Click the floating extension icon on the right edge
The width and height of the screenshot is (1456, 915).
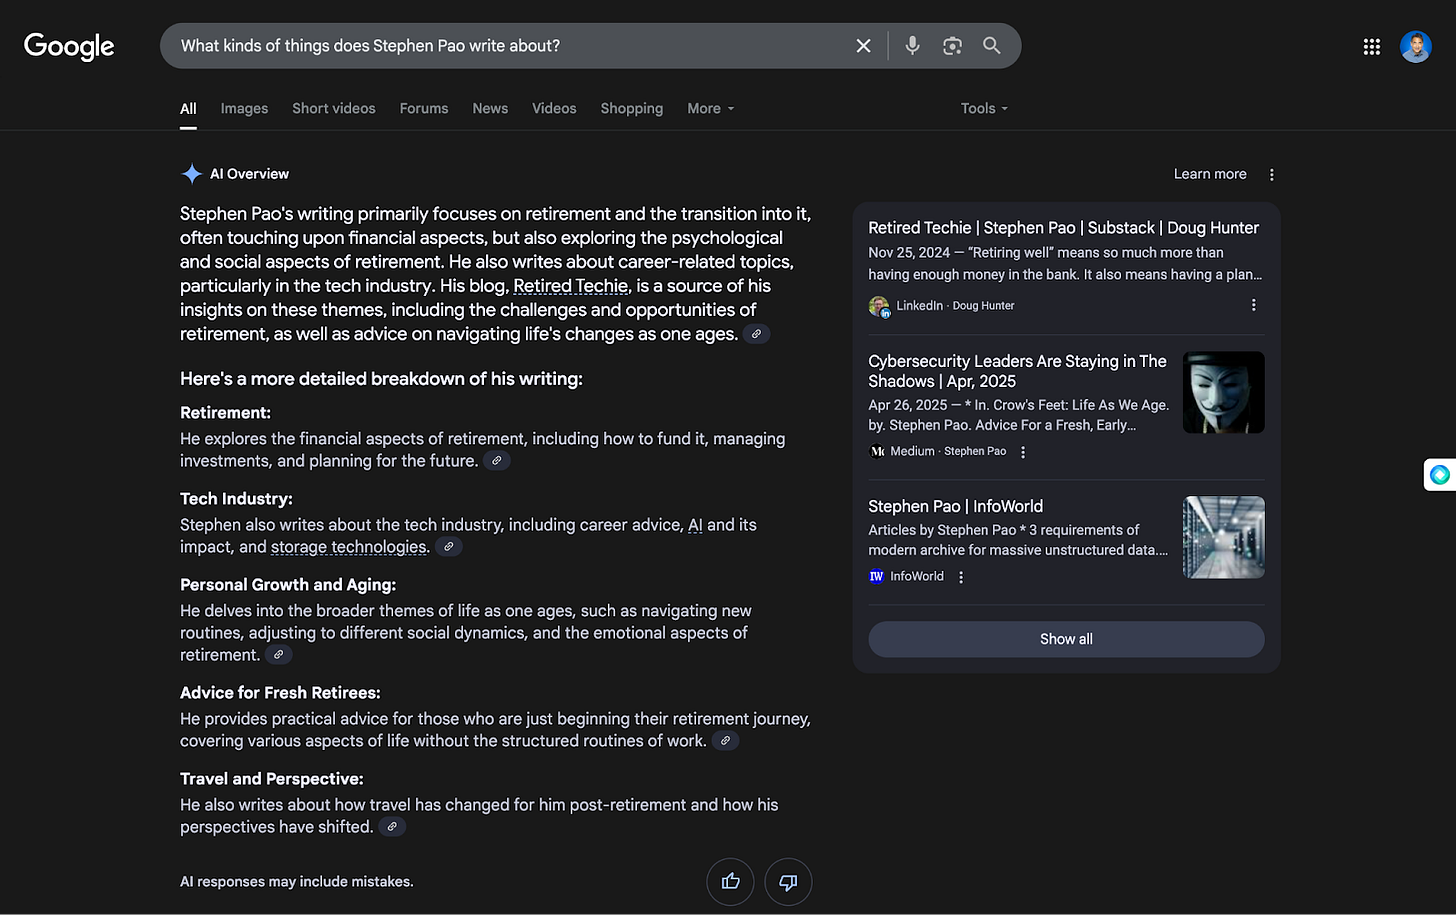tap(1440, 475)
